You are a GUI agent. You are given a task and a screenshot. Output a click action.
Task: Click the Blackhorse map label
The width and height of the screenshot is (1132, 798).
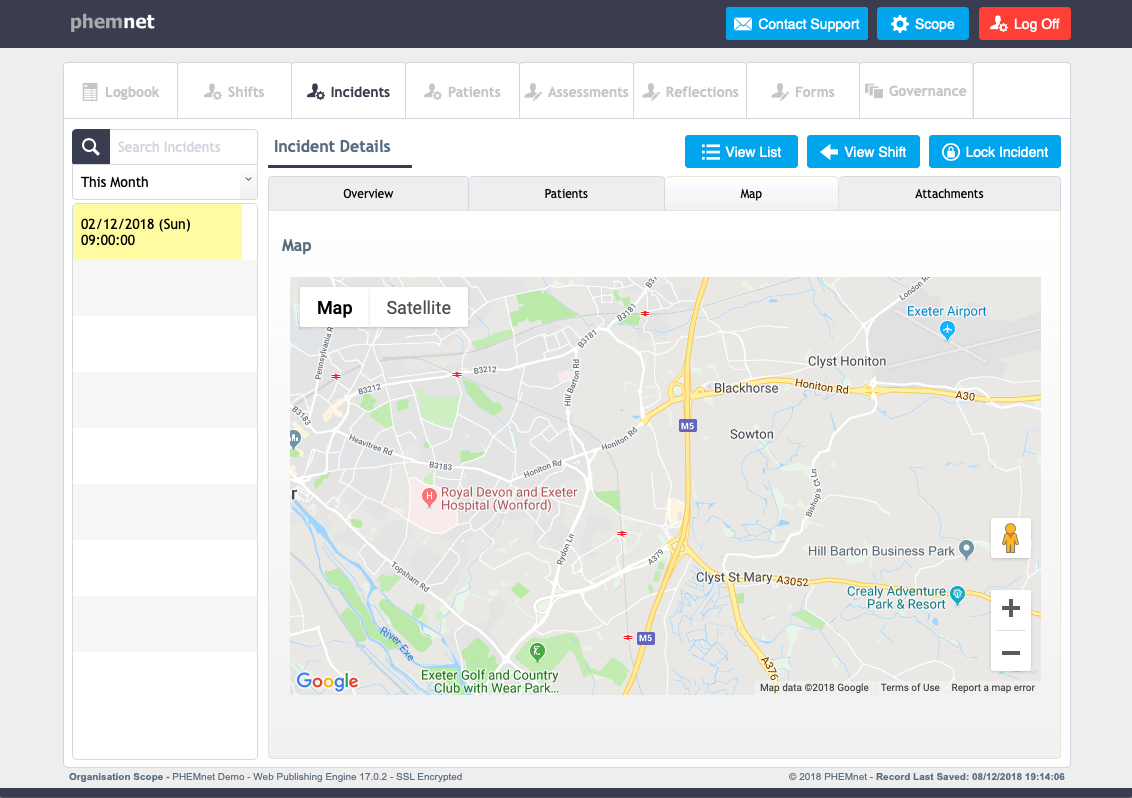pos(746,388)
